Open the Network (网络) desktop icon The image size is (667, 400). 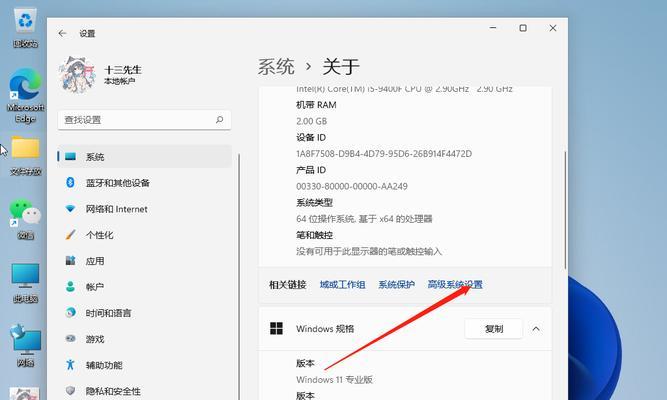(x=26, y=346)
